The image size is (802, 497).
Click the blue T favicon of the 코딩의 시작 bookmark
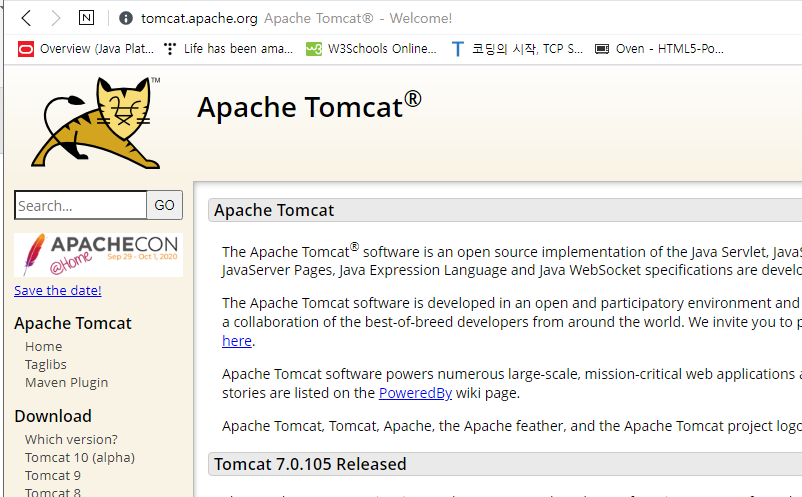pos(458,49)
